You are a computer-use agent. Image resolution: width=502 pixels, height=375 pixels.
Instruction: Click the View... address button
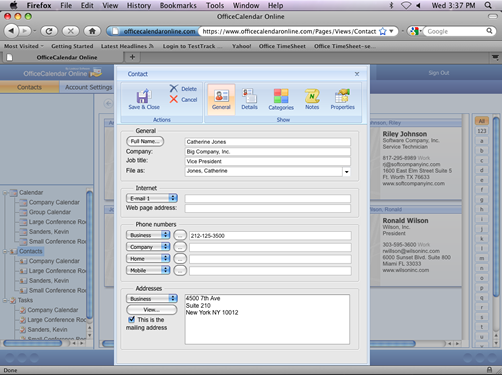pyautogui.click(x=152, y=310)
